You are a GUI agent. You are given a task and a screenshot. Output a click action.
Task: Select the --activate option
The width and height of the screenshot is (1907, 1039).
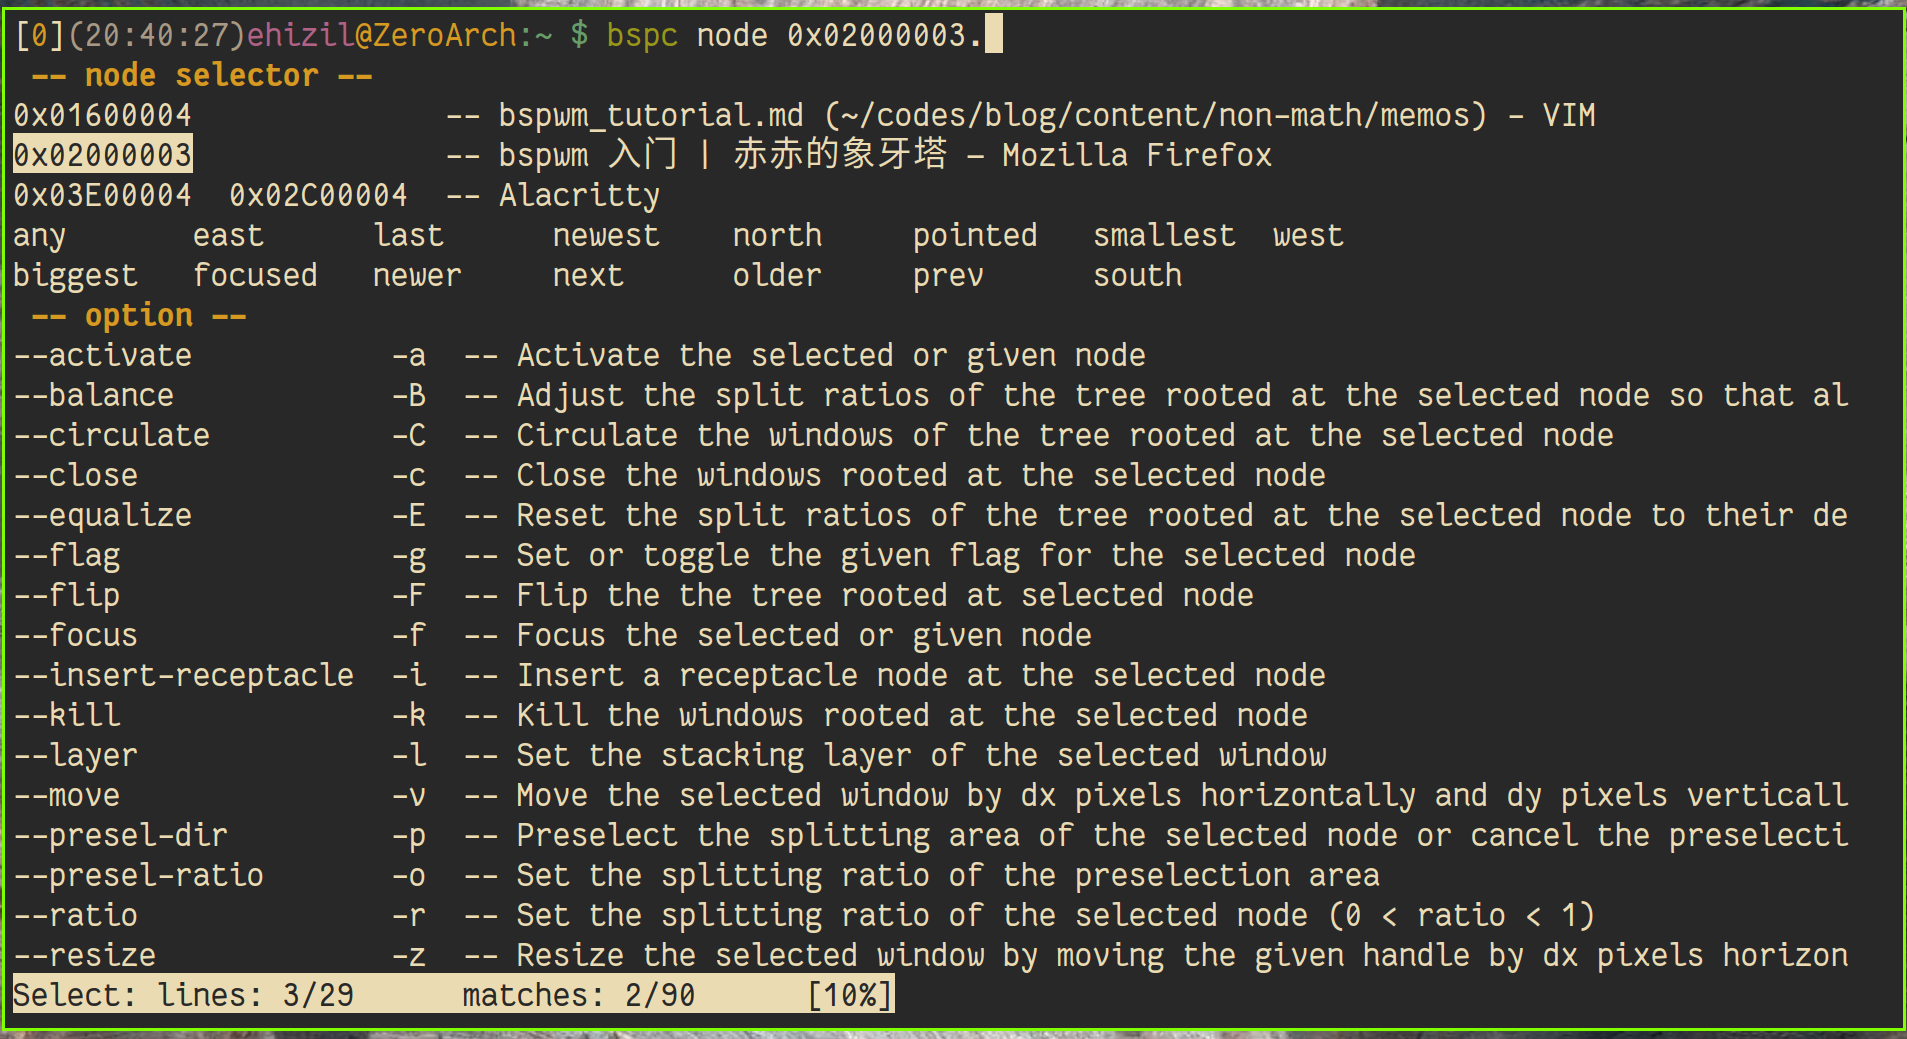coord(102,355)
